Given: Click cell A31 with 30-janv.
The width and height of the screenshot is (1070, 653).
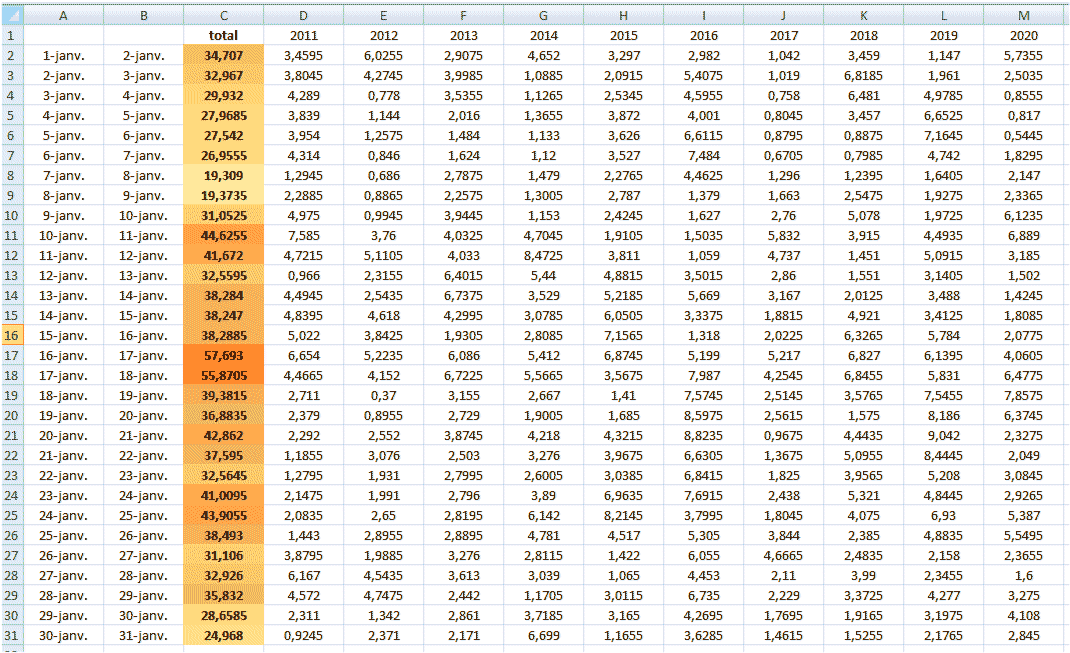Looking at the screenshot, I should pos(63,636).
